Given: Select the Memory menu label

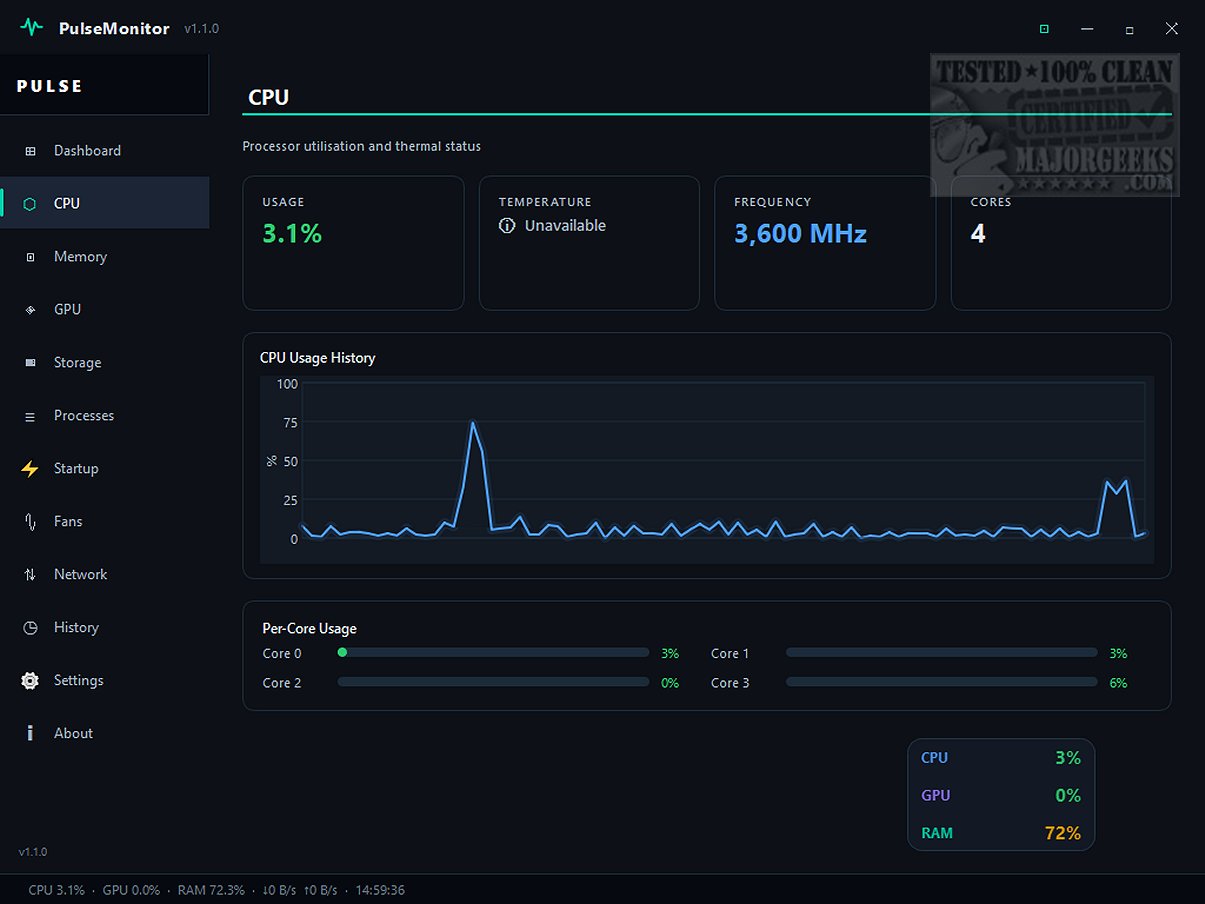Looking at the screenshot, I should 80,257.
